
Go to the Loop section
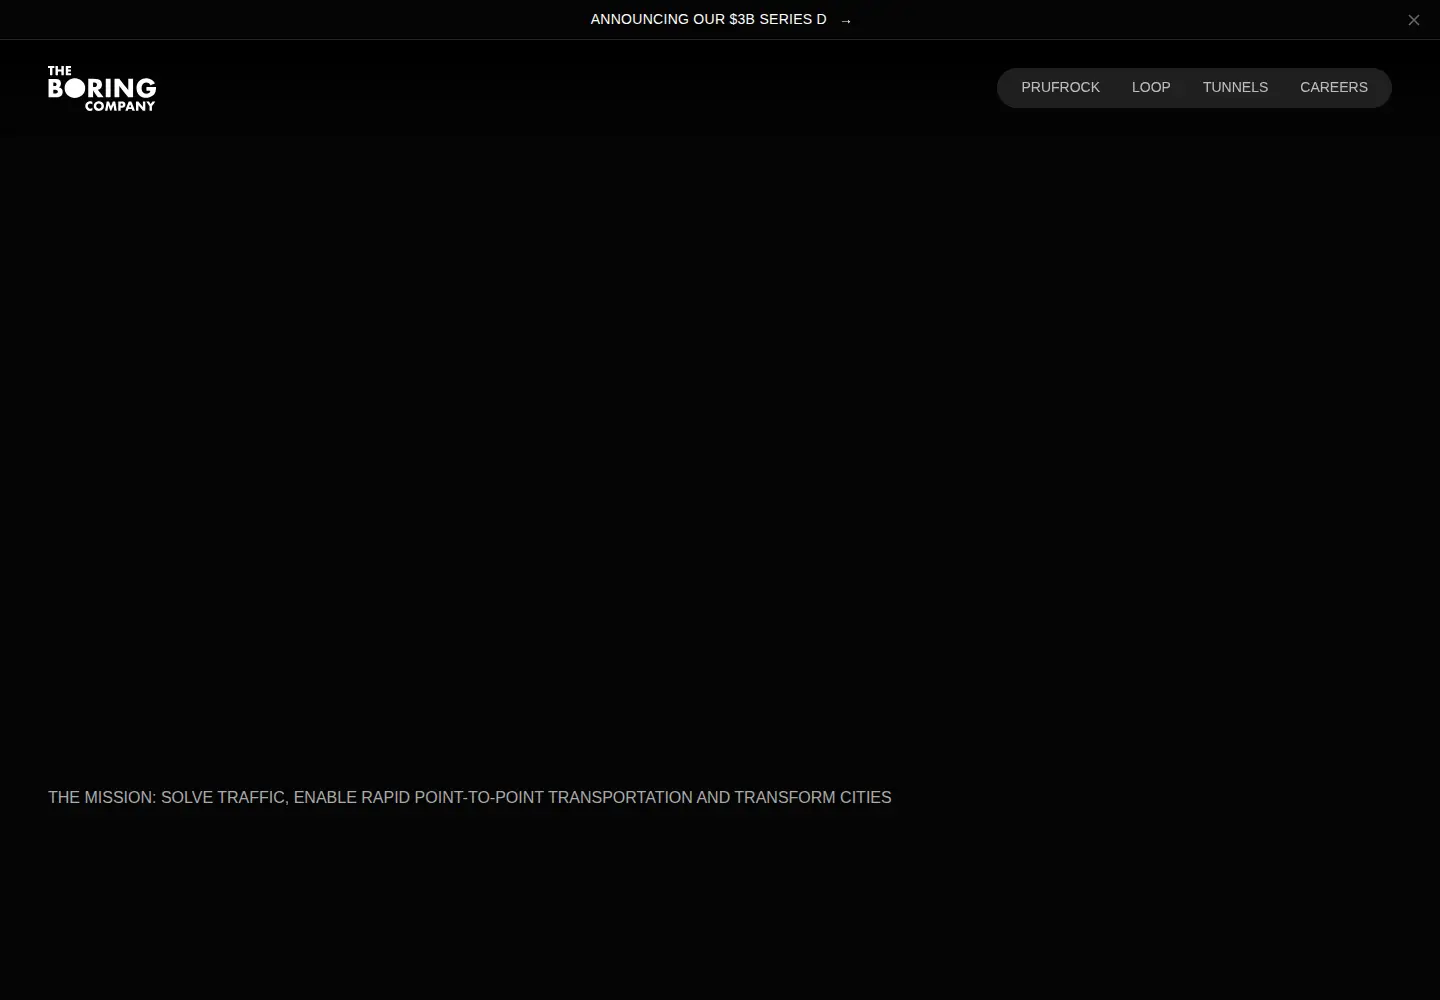tap(1151, 87)
